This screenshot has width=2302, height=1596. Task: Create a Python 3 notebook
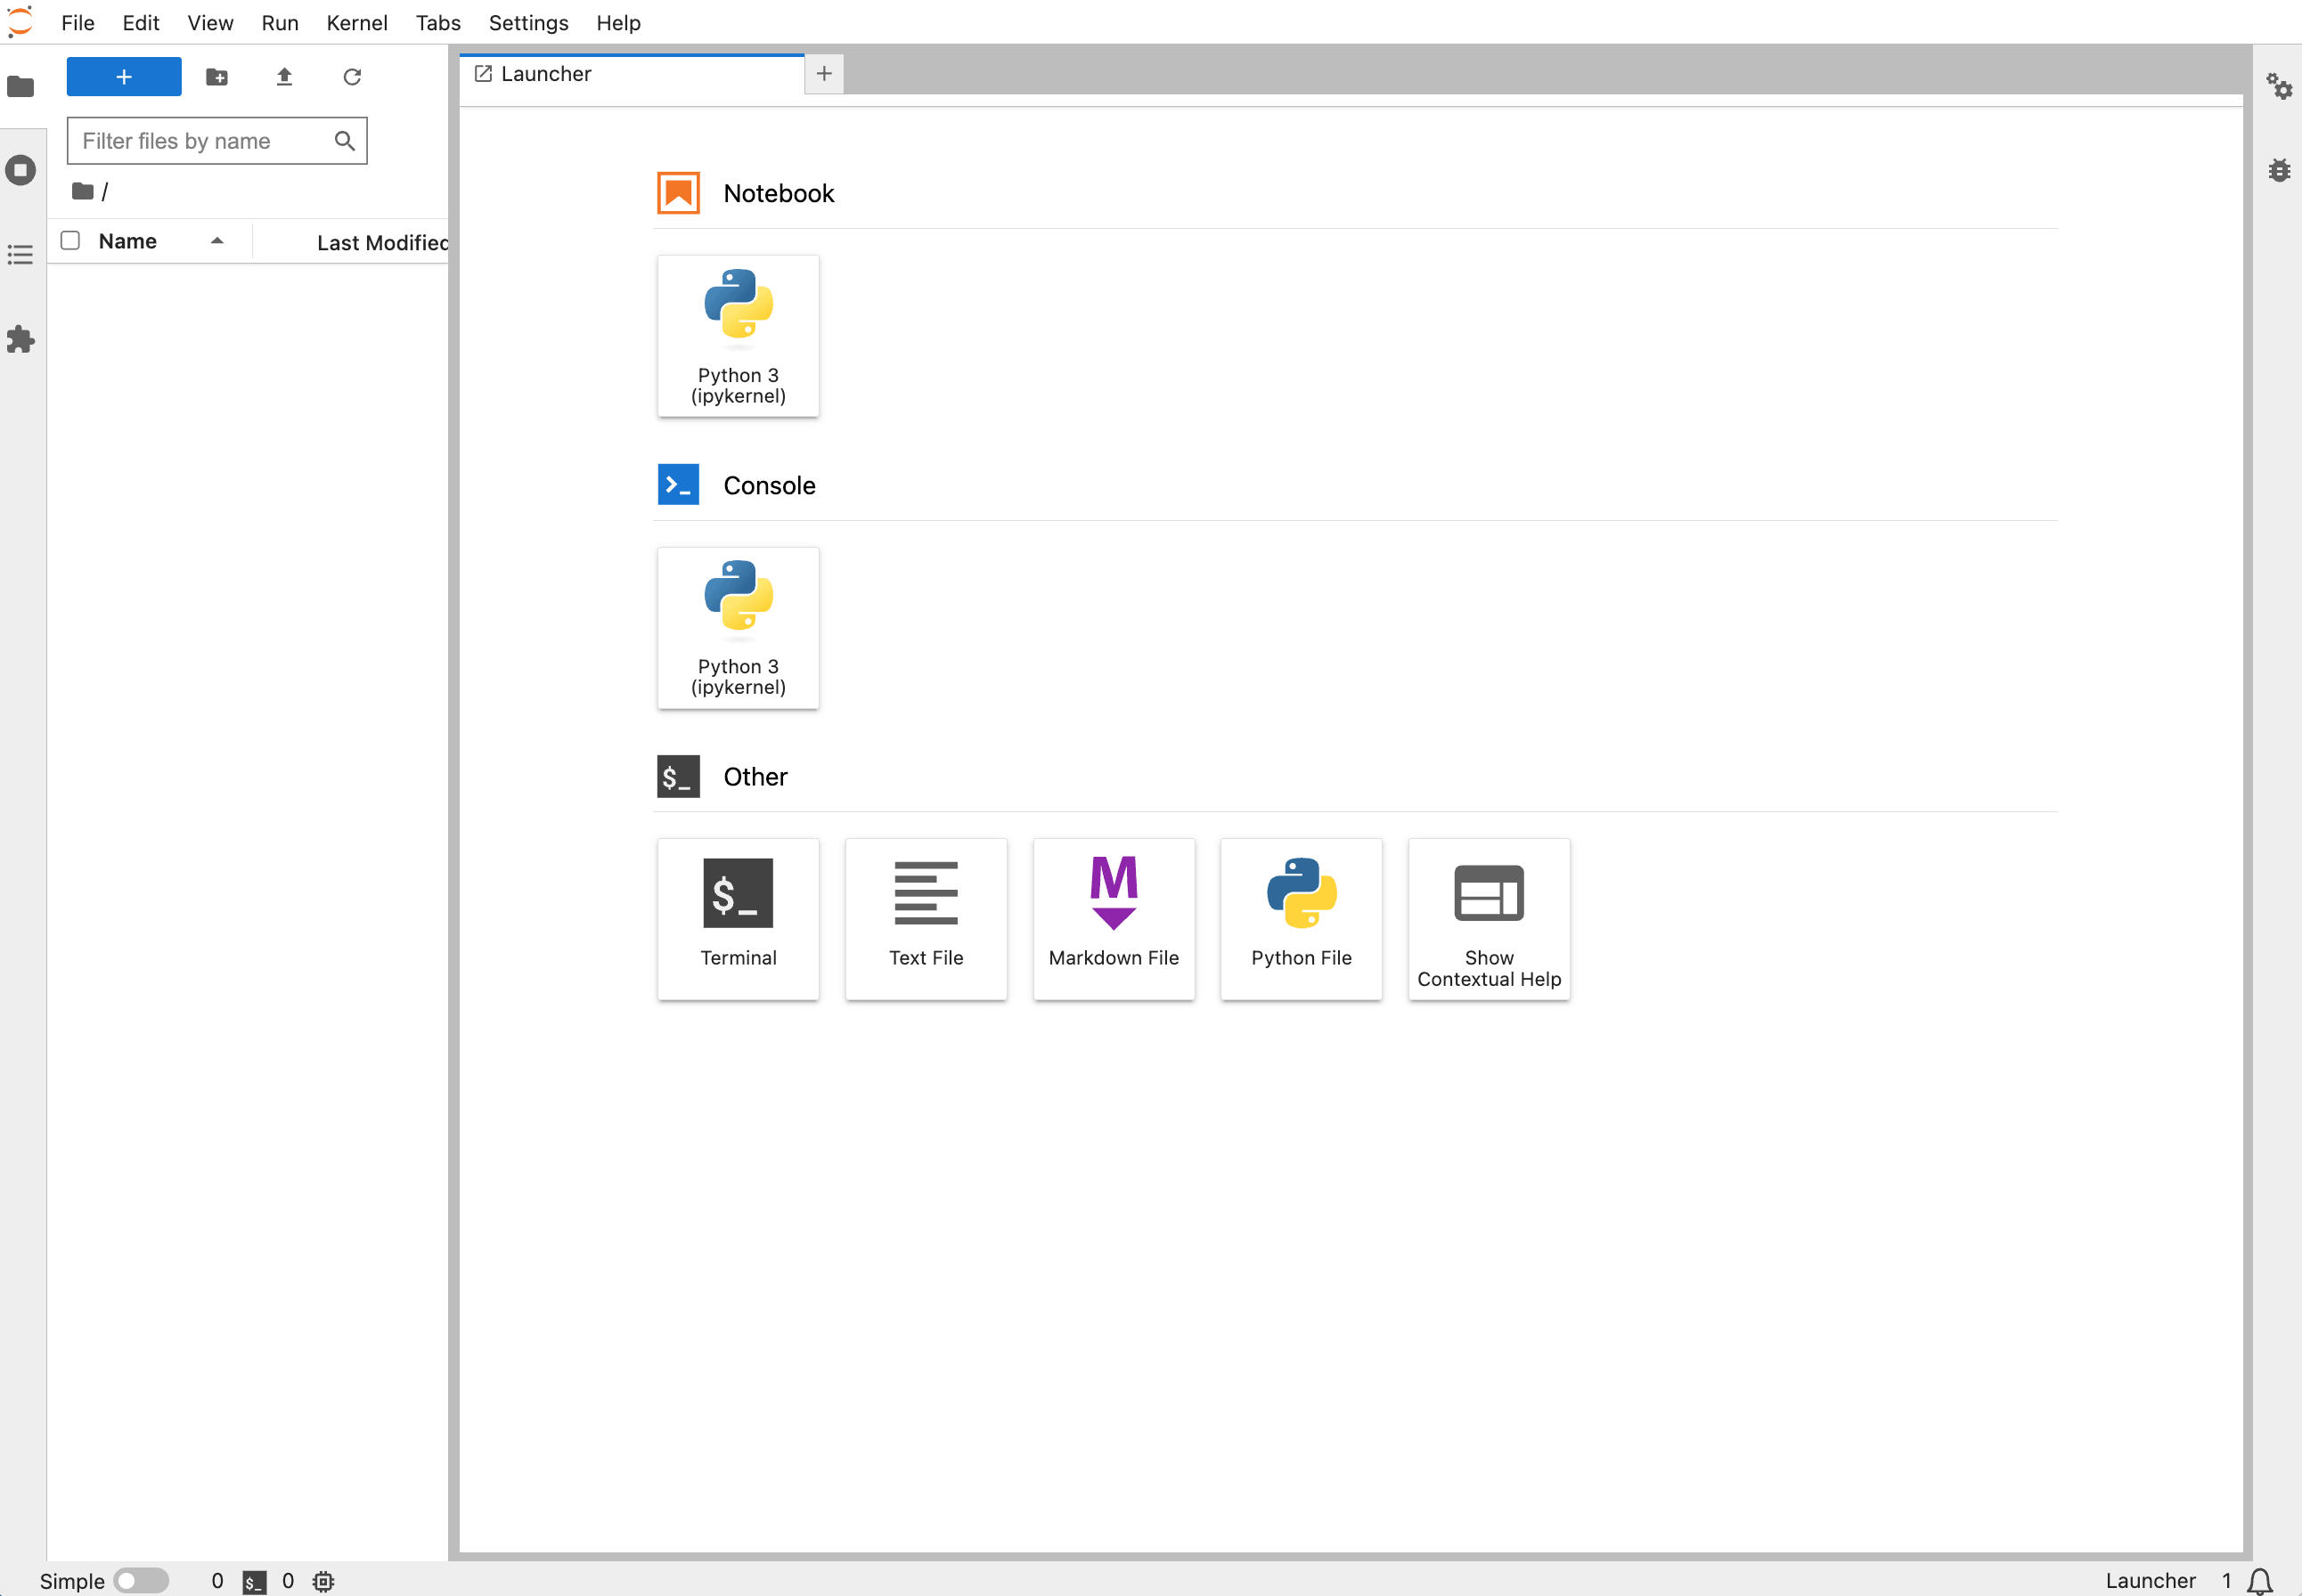coord(738,336)
